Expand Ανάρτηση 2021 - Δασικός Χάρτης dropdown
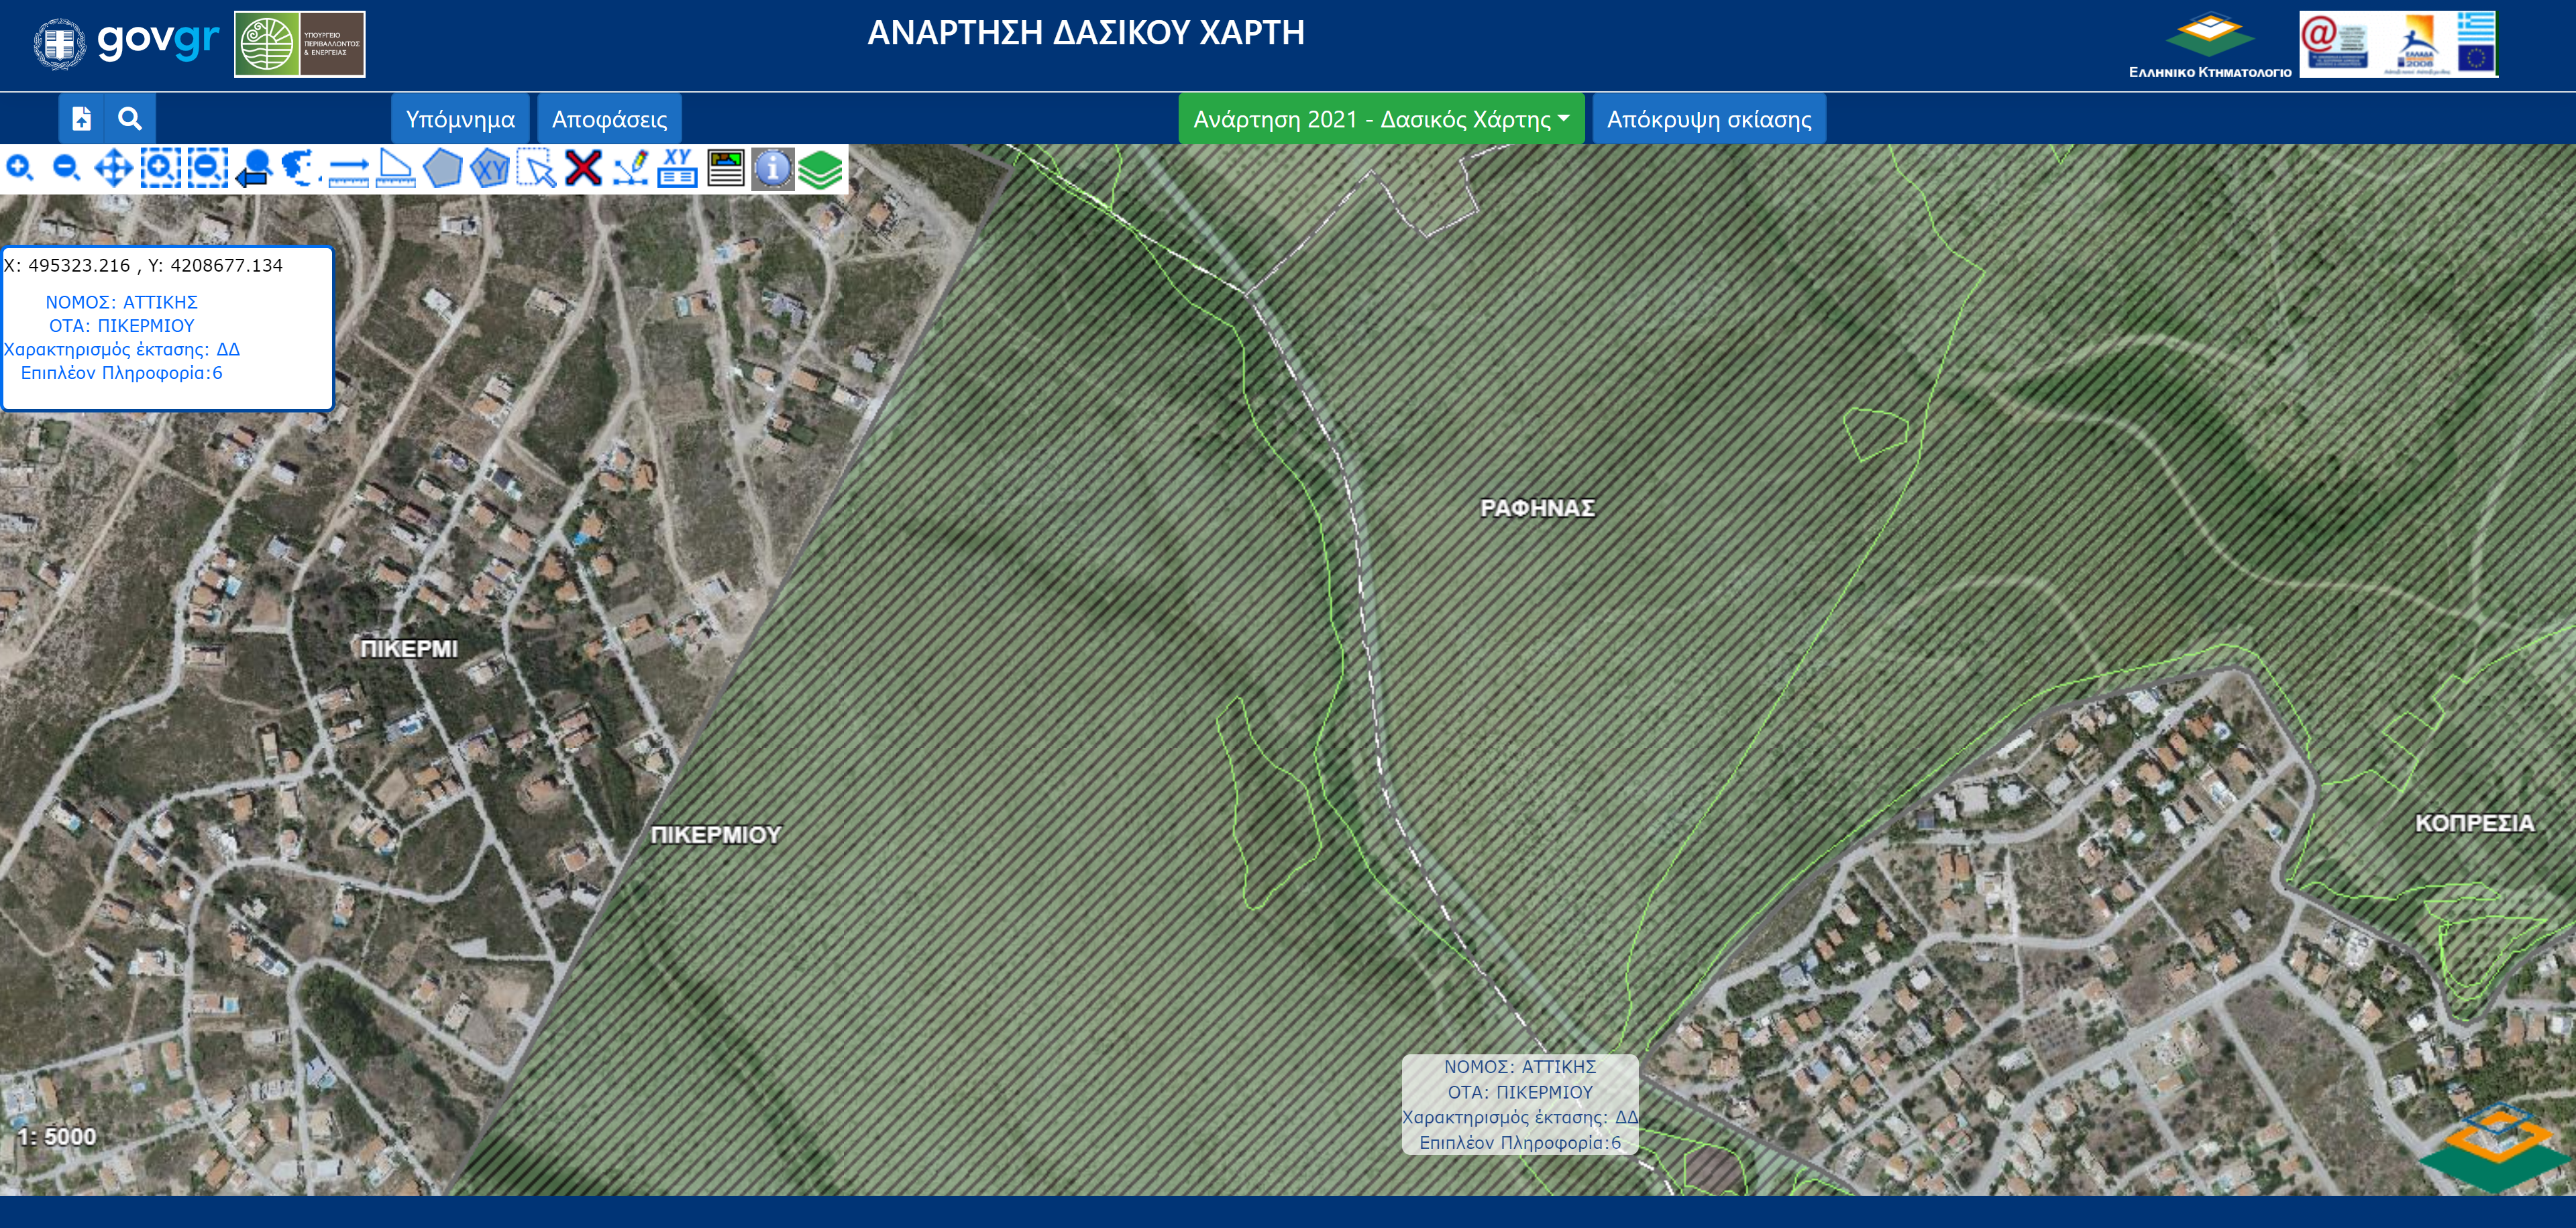 click(1380, 119)
